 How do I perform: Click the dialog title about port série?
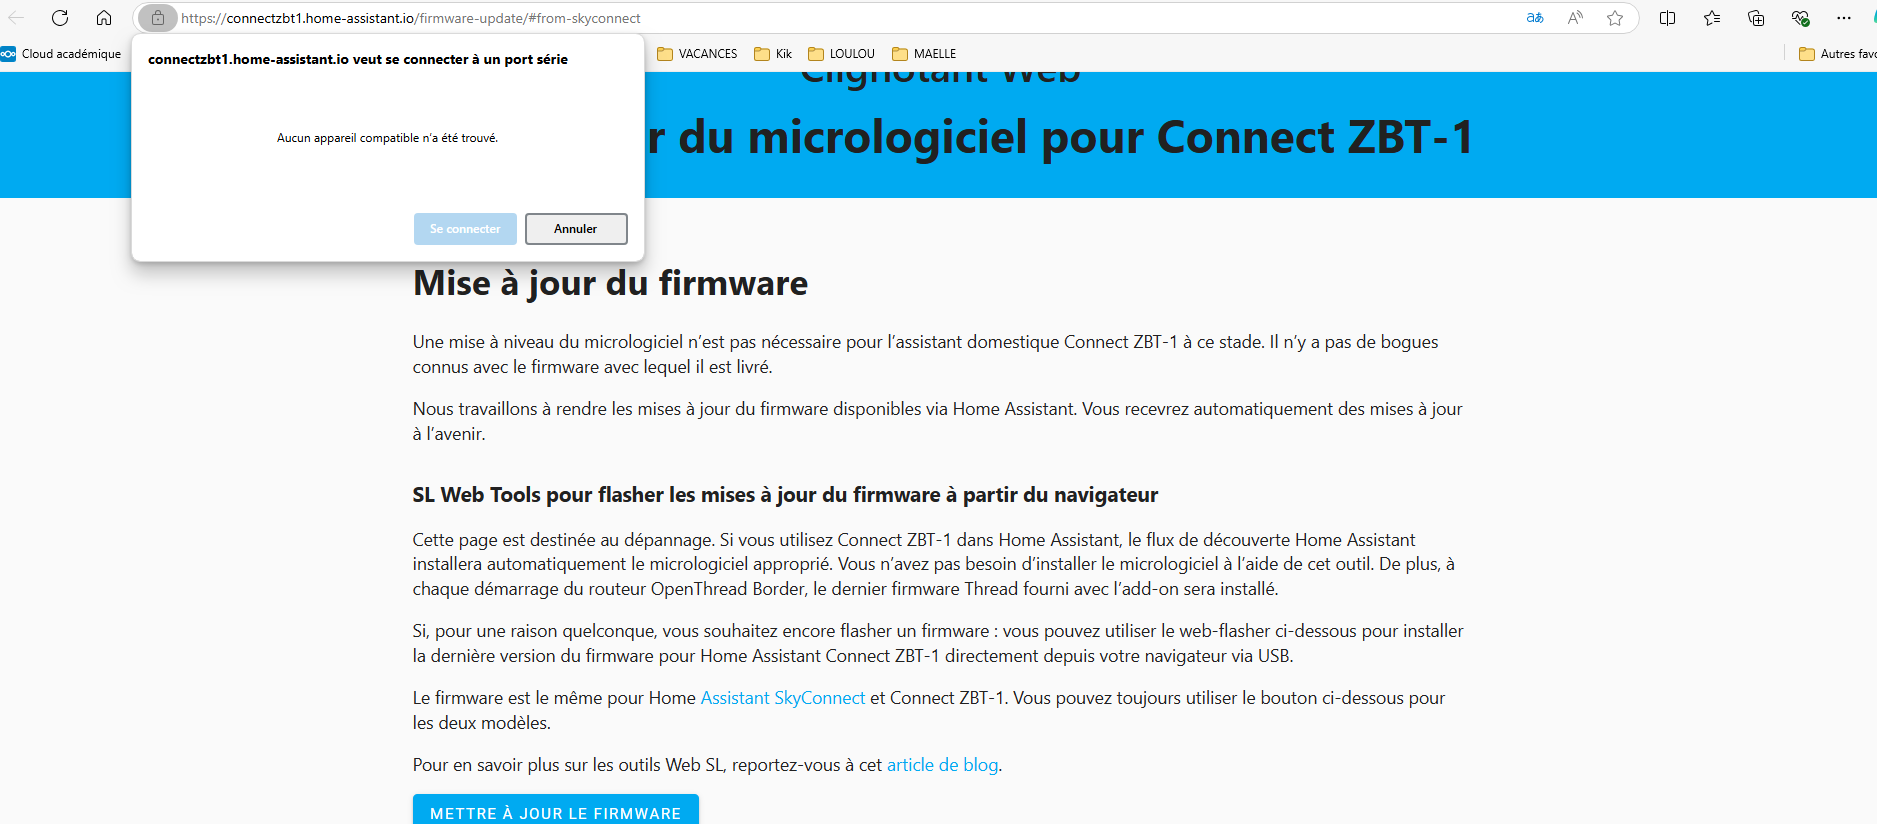click(x=358, y=59)
